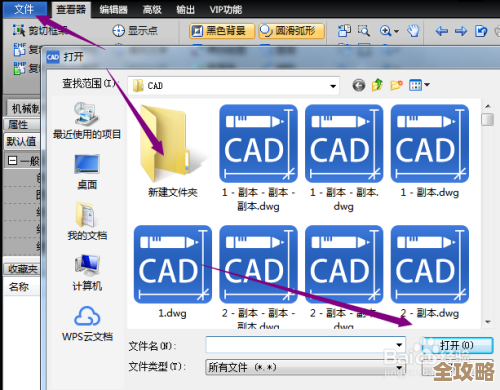Open the 机械制 panel tab
This screenshot has height=390, width=500.
24,108
